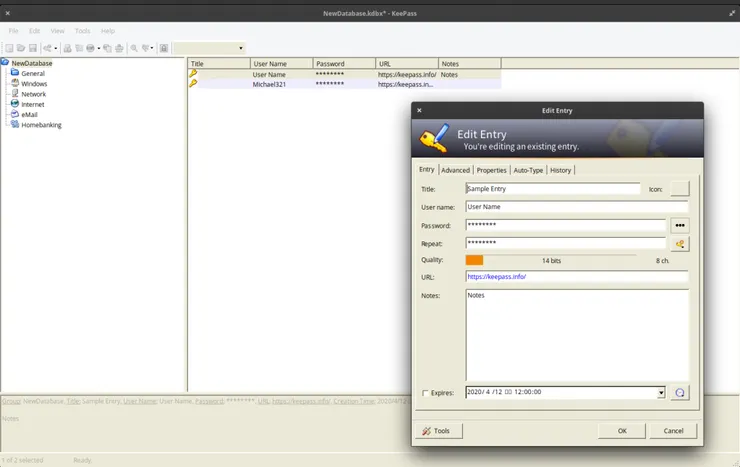Viewport: 740px width, 467px height.
Task: Open the Add Entry dropdown arrow
Action: pyautogui.click(x=56, y=48)
